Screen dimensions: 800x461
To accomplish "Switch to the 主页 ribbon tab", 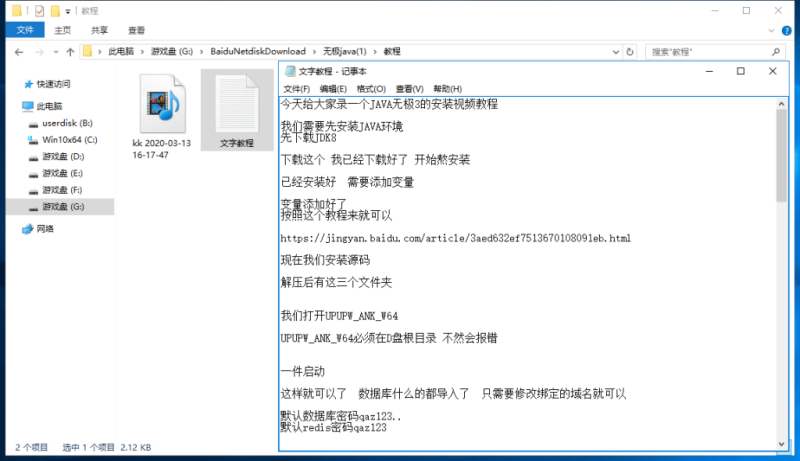I will pos(63,30).
